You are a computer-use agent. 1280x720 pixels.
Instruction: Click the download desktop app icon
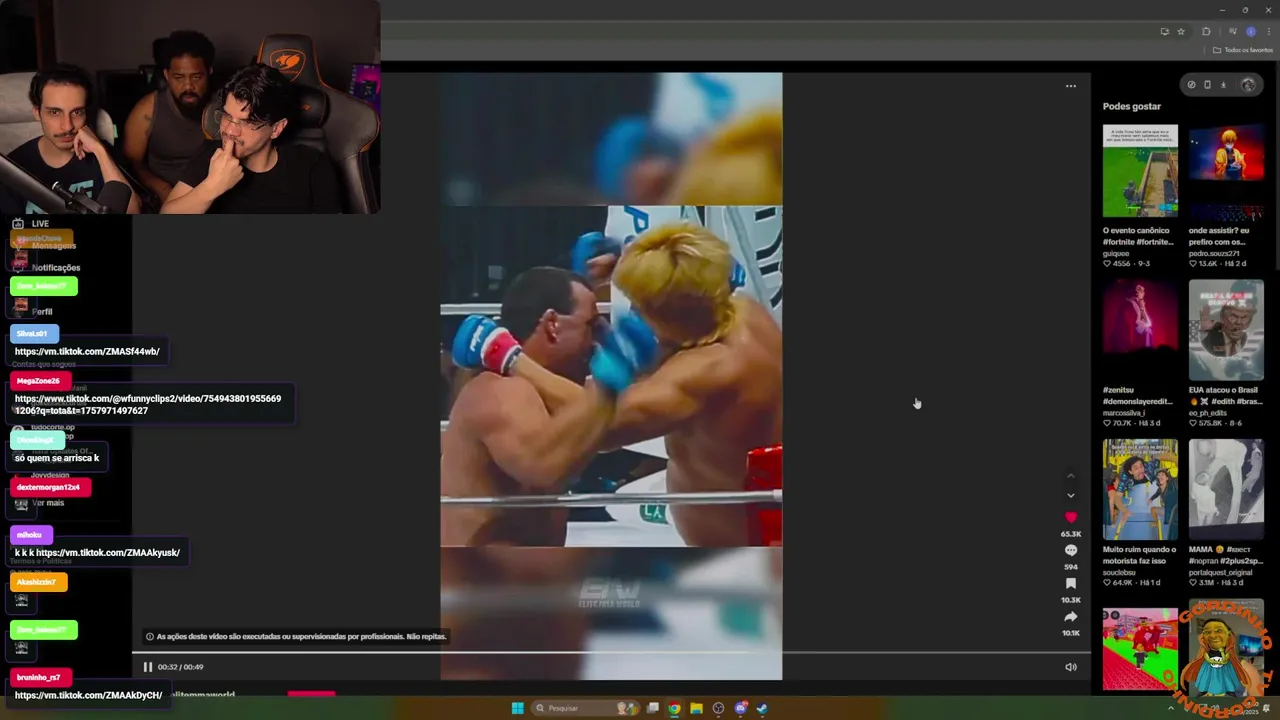[x=1222, y=85]
